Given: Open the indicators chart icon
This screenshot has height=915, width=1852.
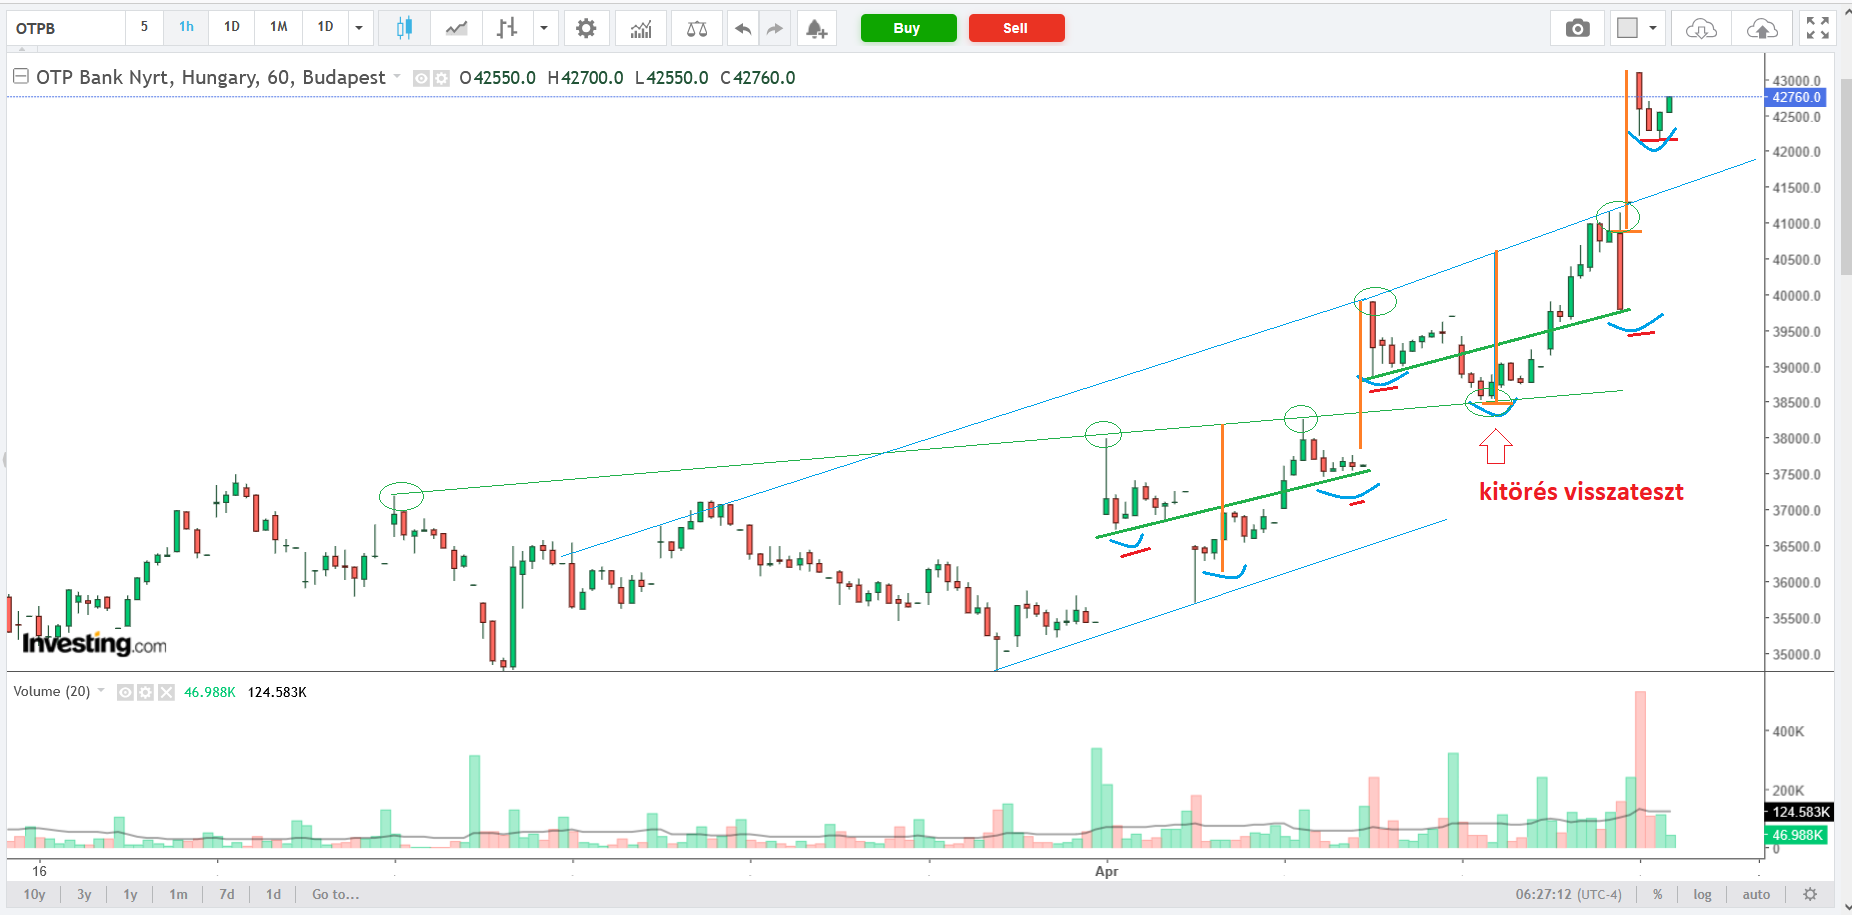Looking at the screenshot, I should [x=641, y=28].
